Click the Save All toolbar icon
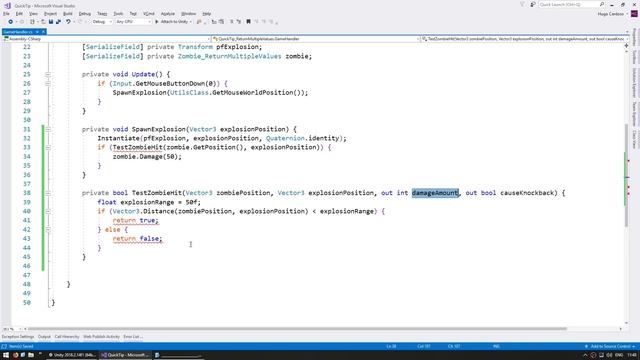The width and height of the screenshot is (640, 360). pos(58,22)
